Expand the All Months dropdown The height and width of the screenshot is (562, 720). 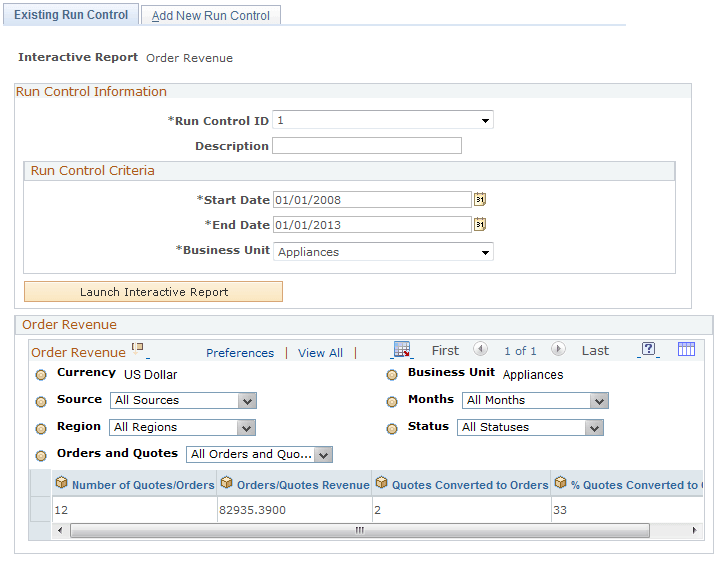535,400
